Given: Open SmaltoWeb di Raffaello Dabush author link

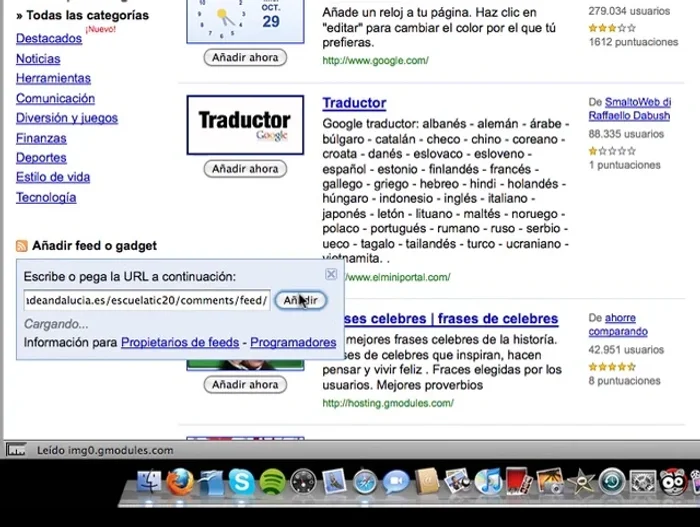Looking at the screenshot, I should [x=630, y=109].
